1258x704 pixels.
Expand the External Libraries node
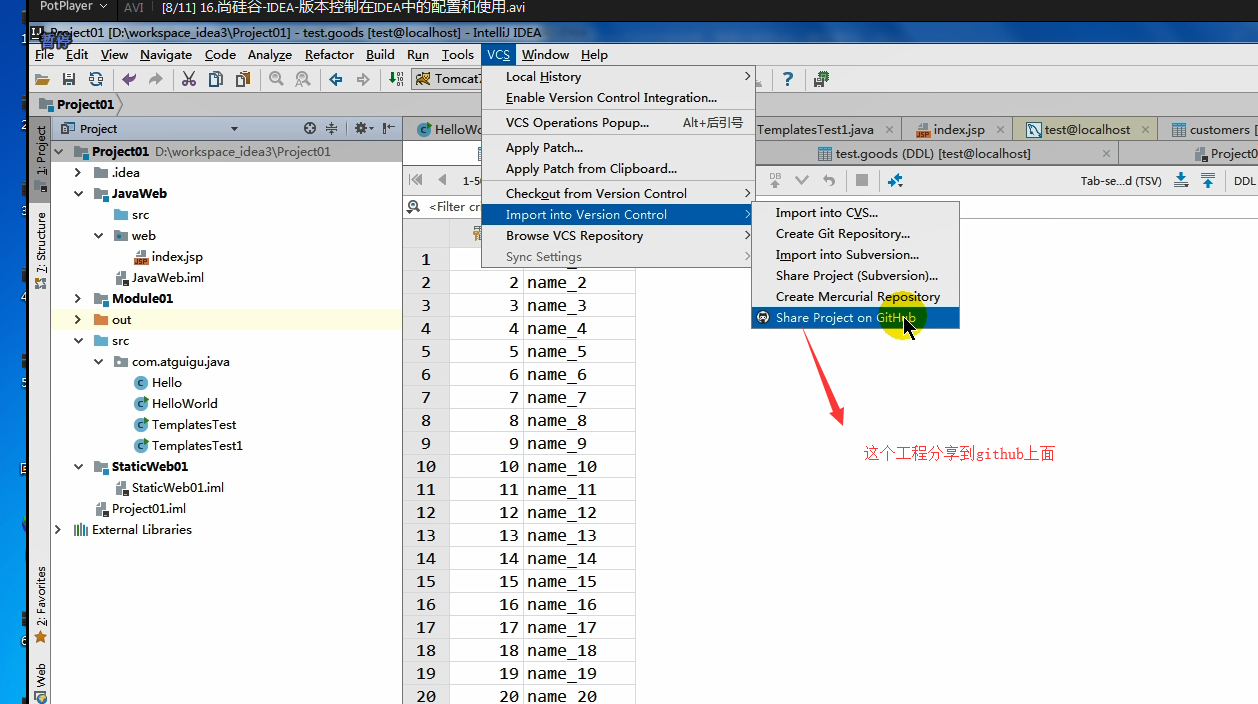tap(58, 529)
